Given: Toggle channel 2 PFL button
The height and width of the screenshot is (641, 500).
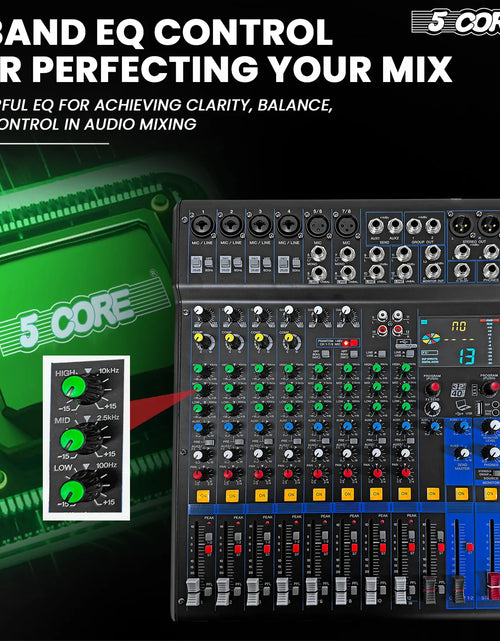Looking at the screenshot, I should coord(237,590).
